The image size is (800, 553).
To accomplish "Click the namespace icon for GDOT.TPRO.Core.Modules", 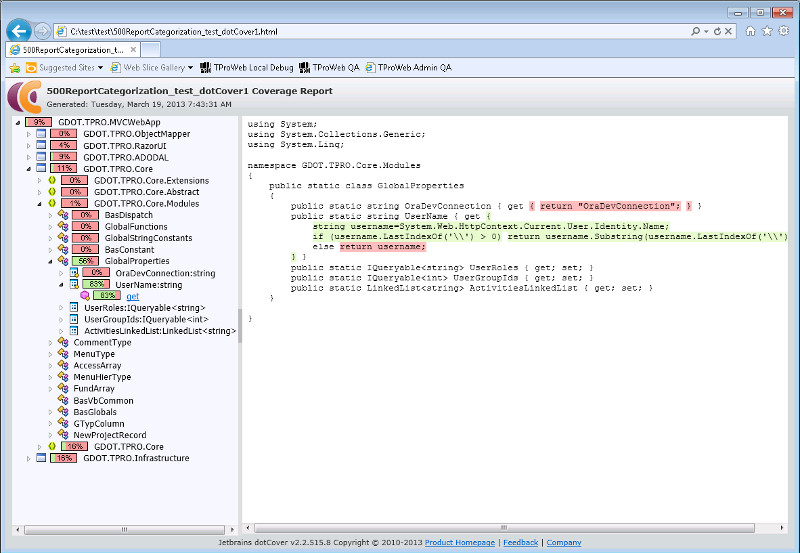I will (x=52, y=203).
